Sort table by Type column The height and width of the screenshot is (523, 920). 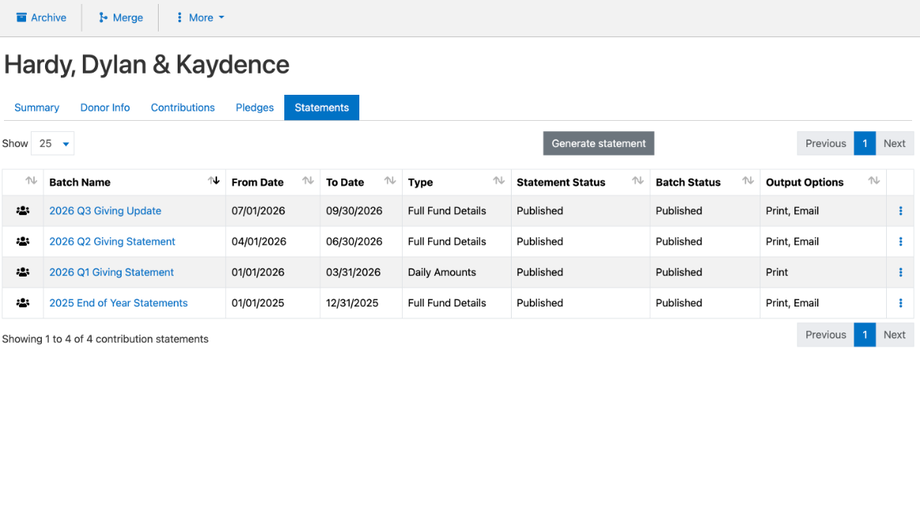[456, 182]
